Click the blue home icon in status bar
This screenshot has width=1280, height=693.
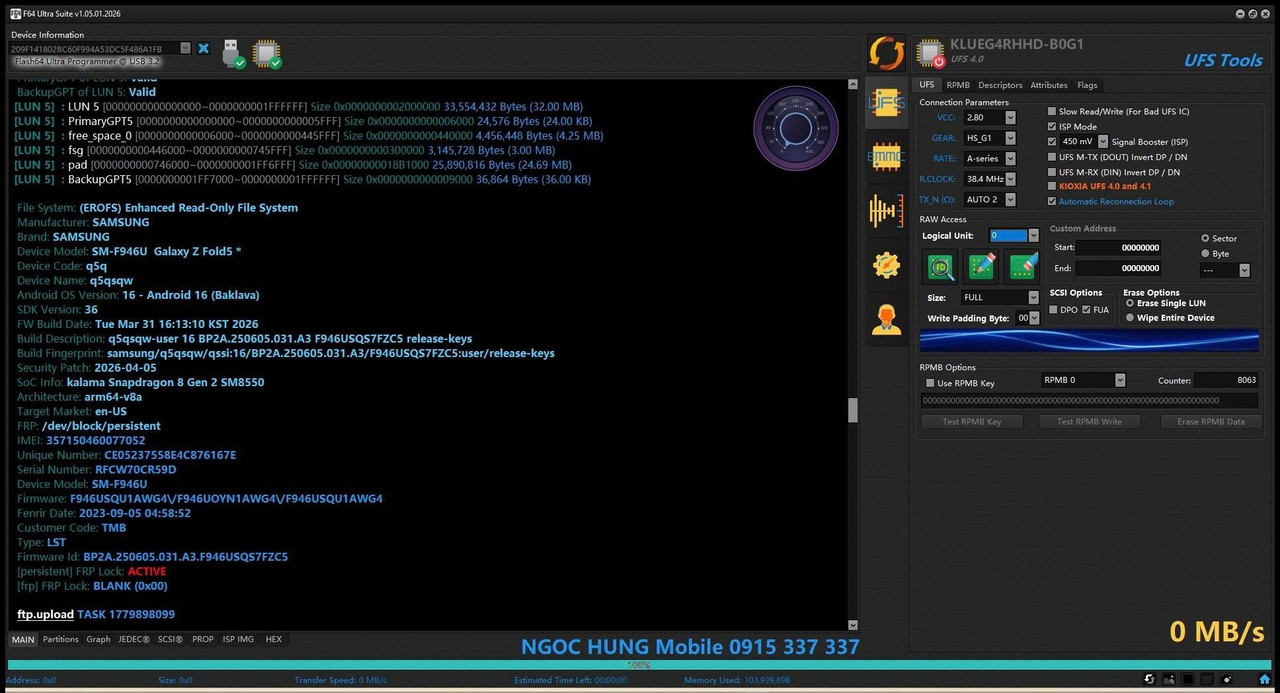1265,680
